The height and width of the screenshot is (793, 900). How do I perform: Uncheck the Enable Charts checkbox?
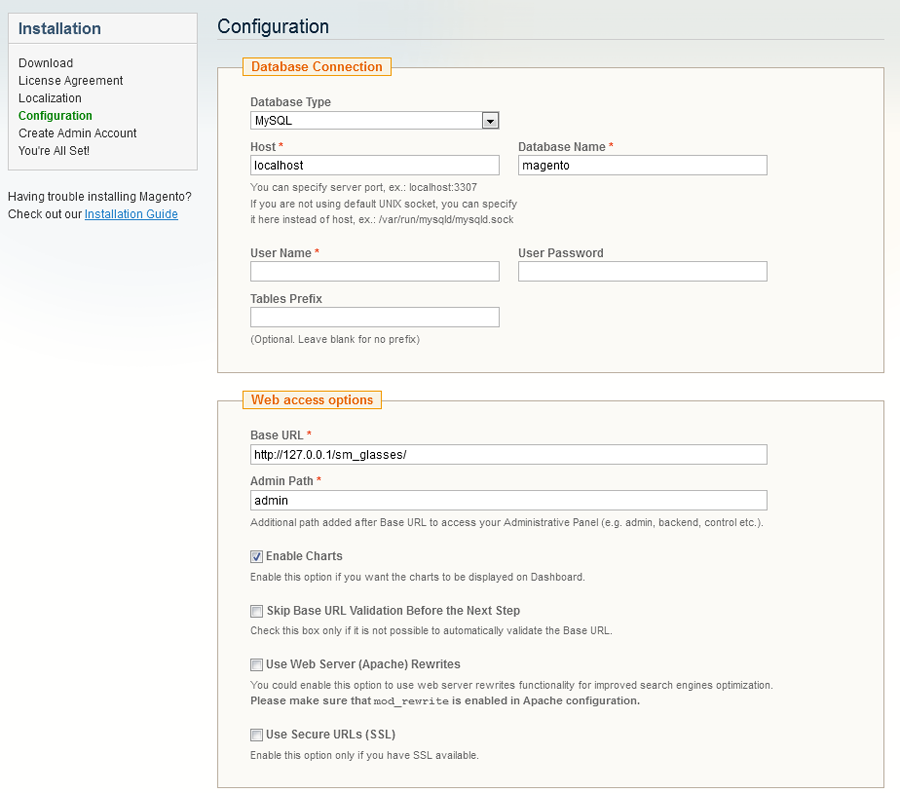pyautogui.click(x=257, y=557)
